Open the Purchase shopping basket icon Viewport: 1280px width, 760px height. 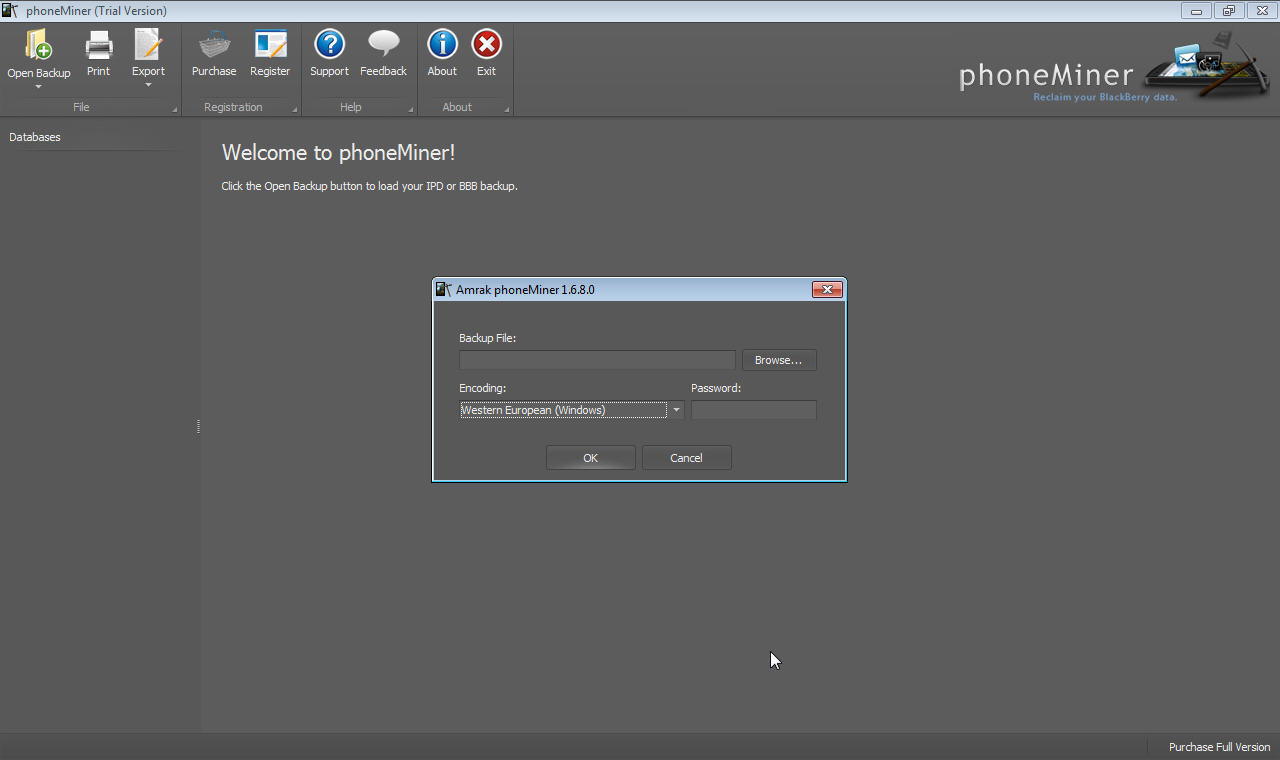tap(214, 45)
